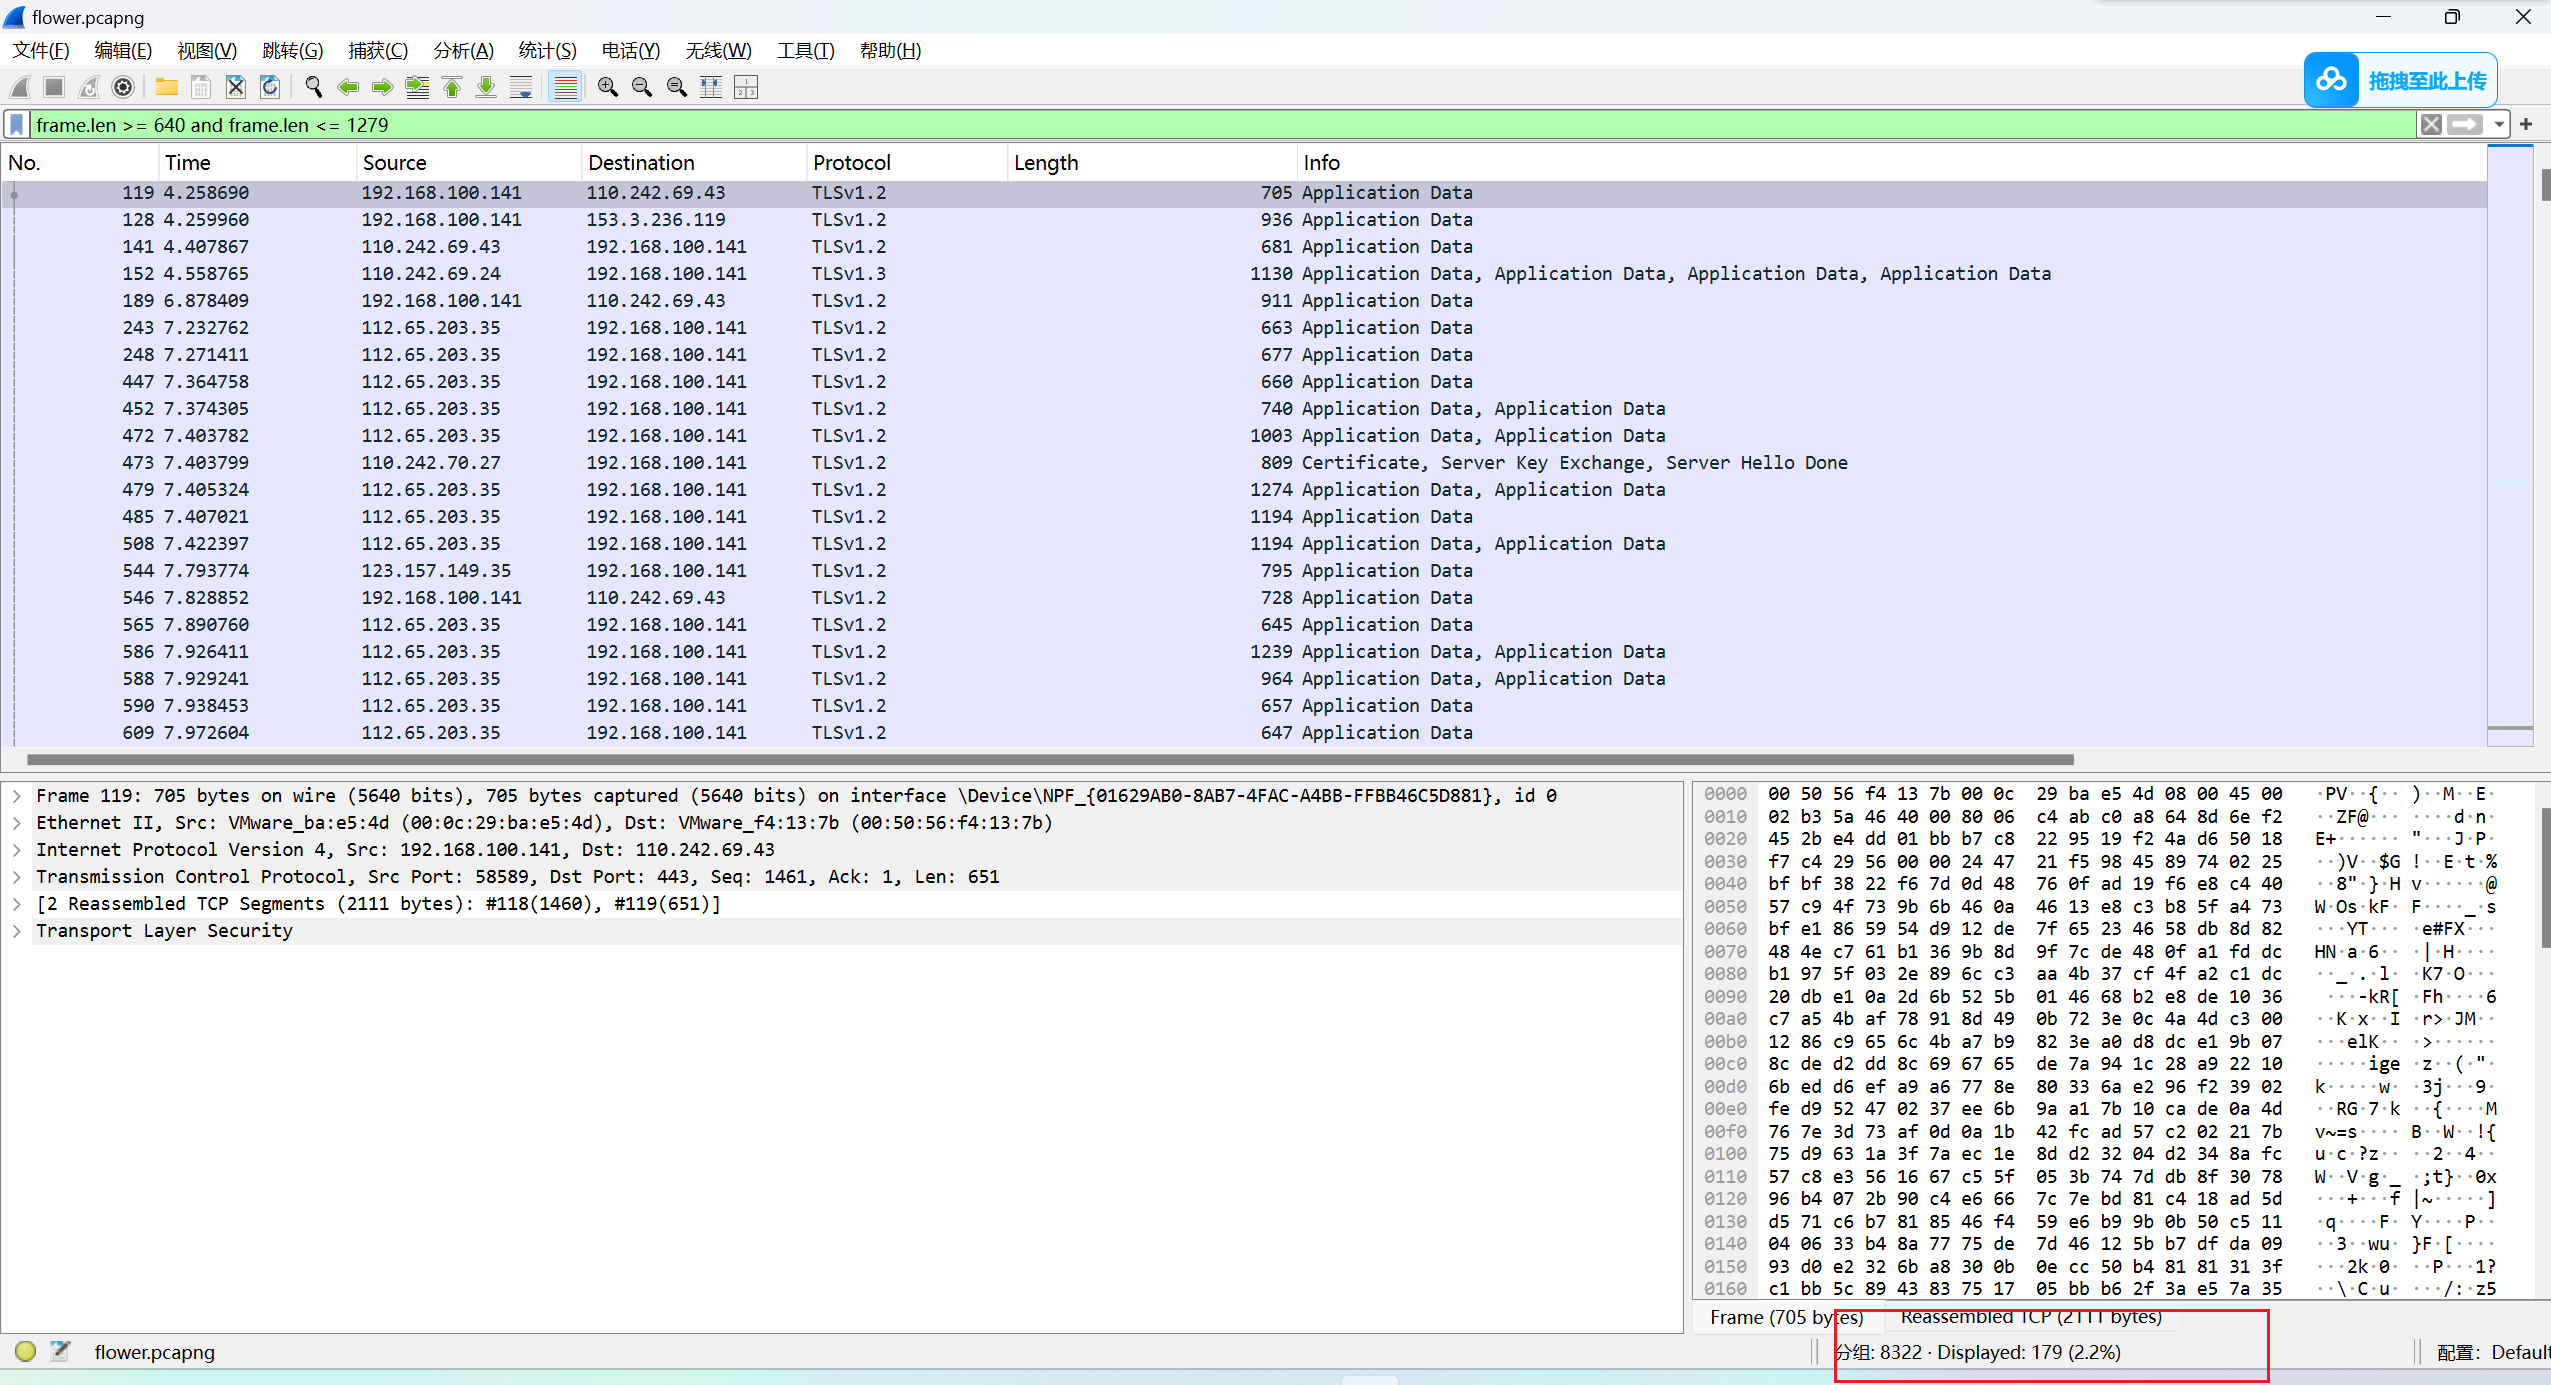
Task: Click the 拖拽至此上传 upload button
Action: pyautogui.click(x=2400, y=80)
